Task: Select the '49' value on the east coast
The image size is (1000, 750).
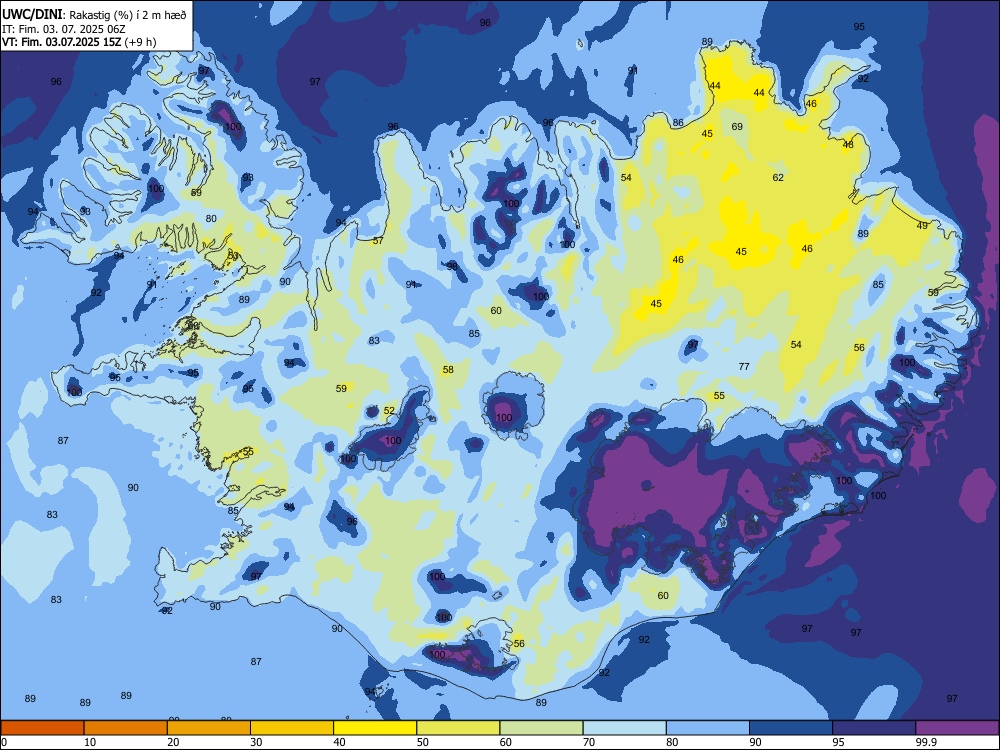Action: point(922,226)
